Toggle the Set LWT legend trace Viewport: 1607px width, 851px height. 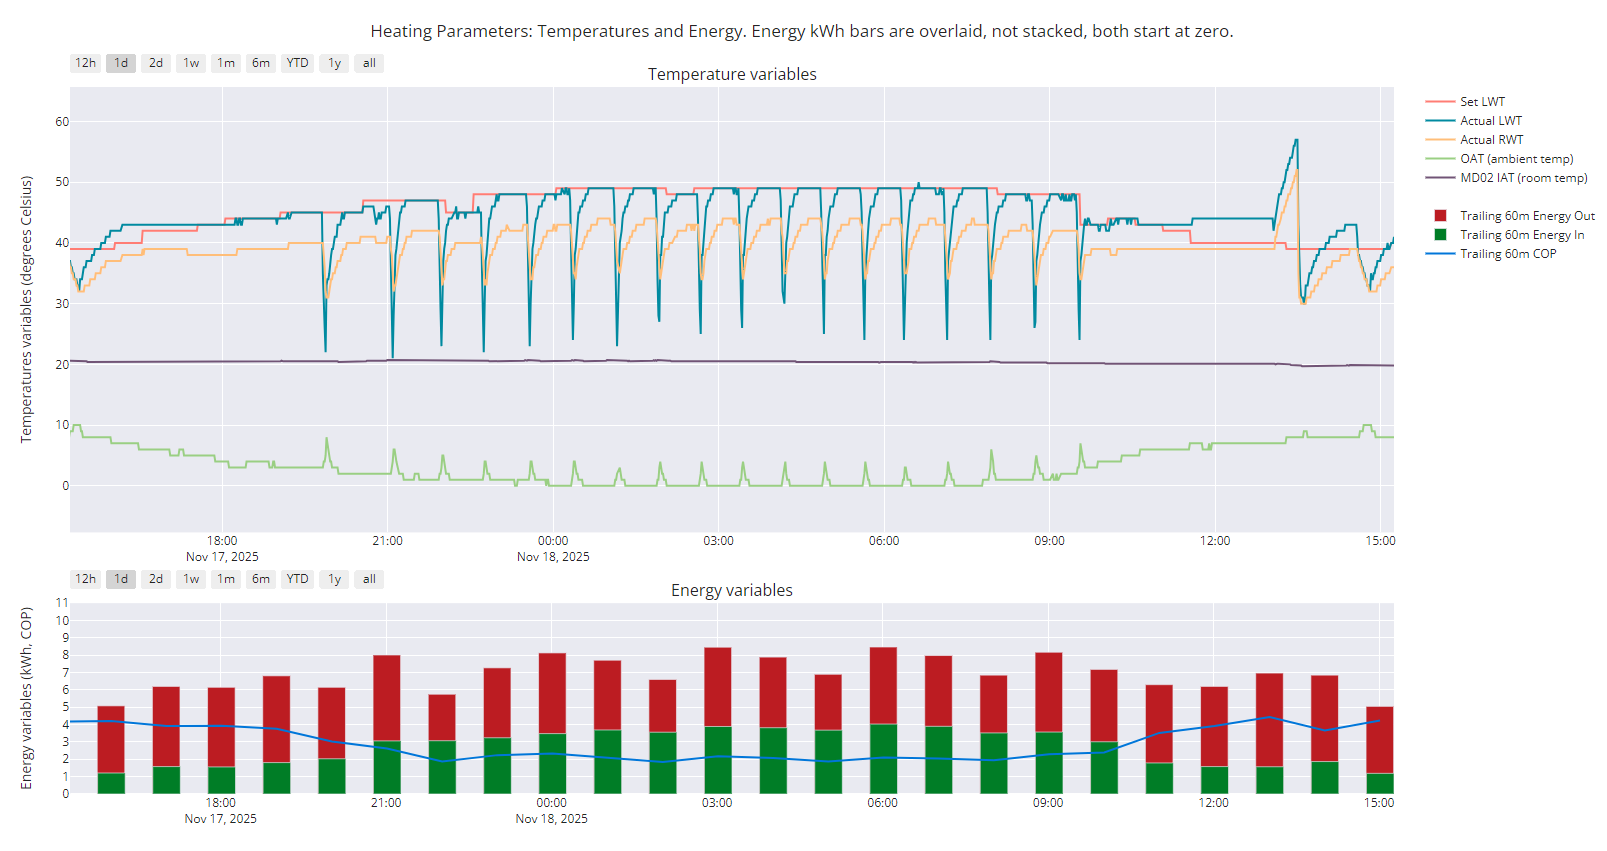(x=1482, y=102)
